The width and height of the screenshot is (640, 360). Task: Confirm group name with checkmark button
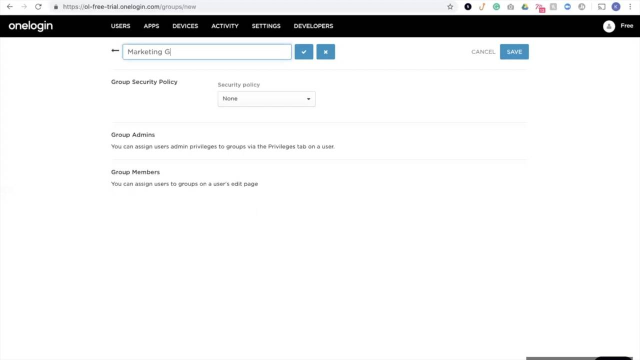coord(304,52)
